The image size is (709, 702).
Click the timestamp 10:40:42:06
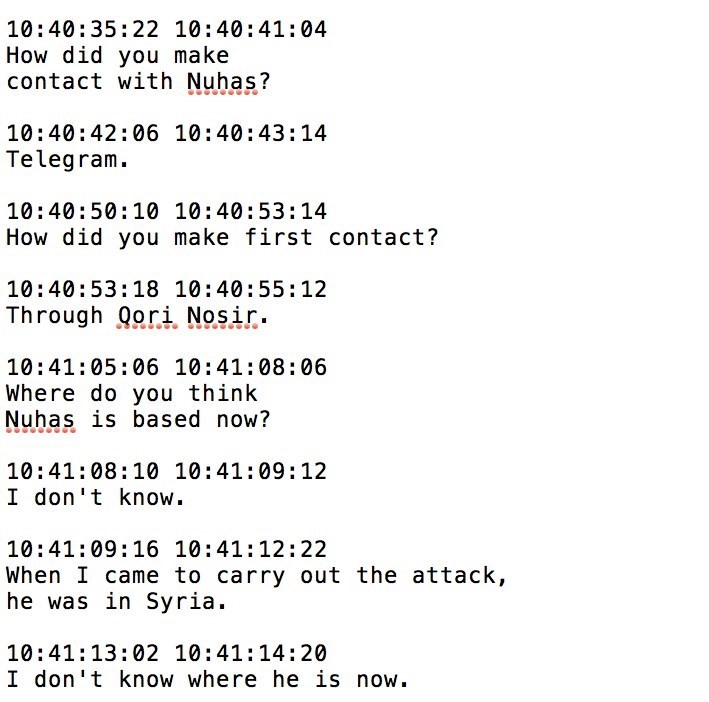click(82, 133)
